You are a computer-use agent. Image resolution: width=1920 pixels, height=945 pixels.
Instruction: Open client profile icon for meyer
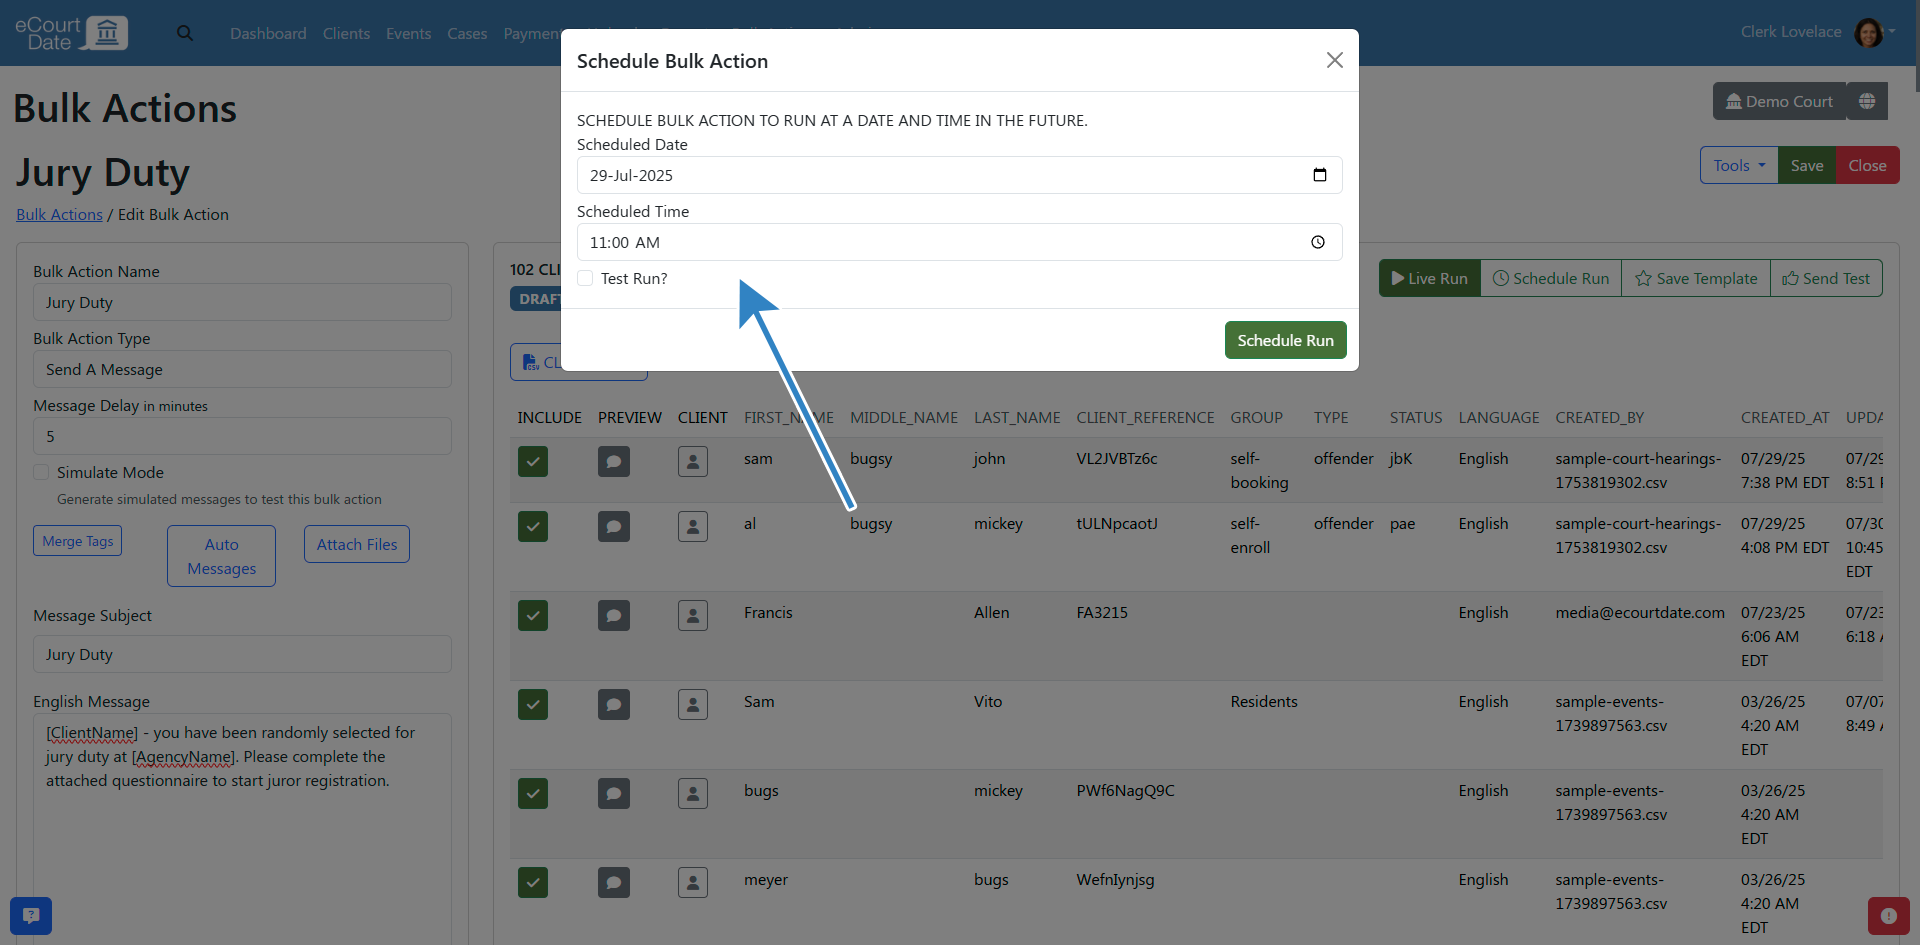point(693,882)
